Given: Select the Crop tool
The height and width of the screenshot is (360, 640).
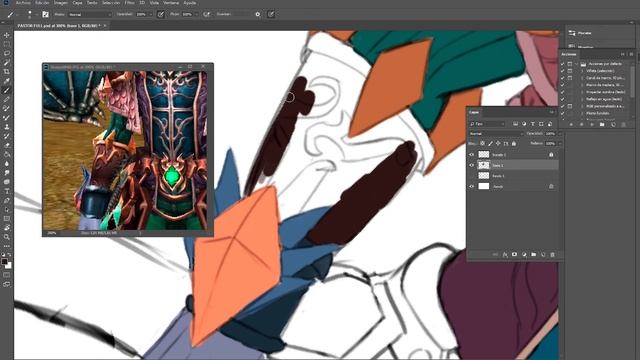Looking at the screenshot, I should click(x=7, y=72).
